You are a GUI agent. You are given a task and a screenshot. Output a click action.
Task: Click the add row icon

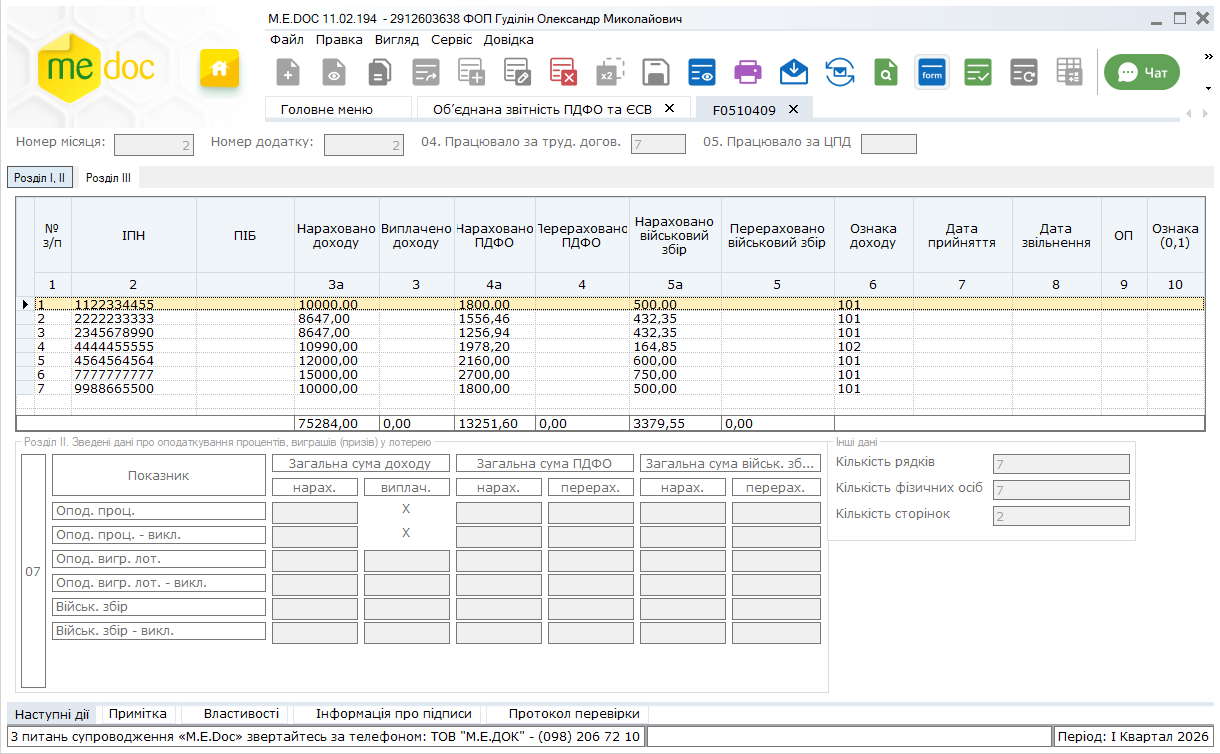tap(471, 72)
